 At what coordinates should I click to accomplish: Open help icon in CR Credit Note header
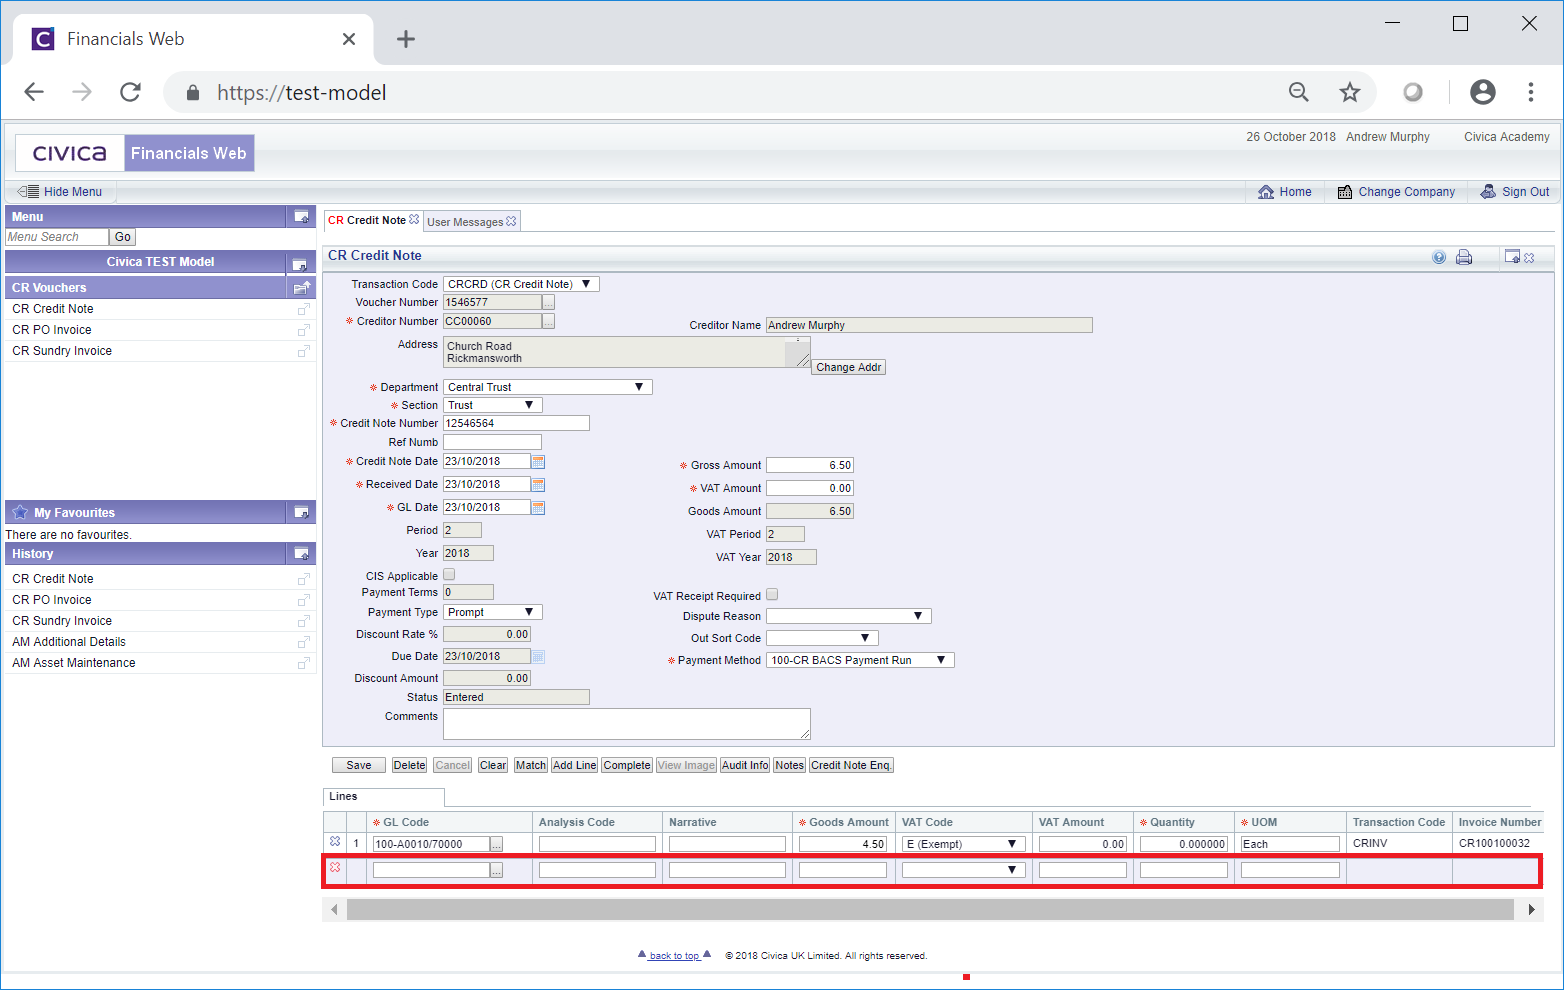coord(1439,257)
